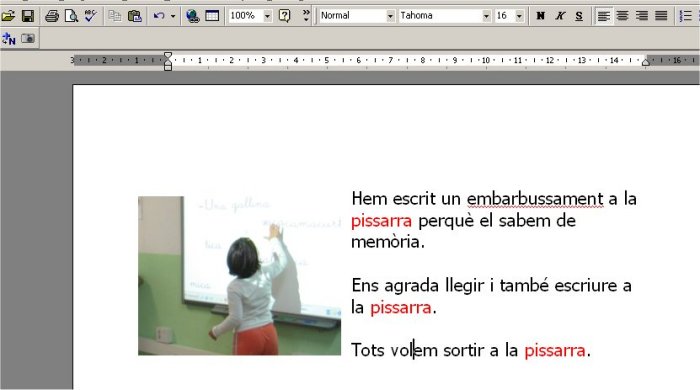Image resolution: width=700 pixels, height=390 pixels.
Task: Save the document with the floppy icon
Action: point(28,16)
